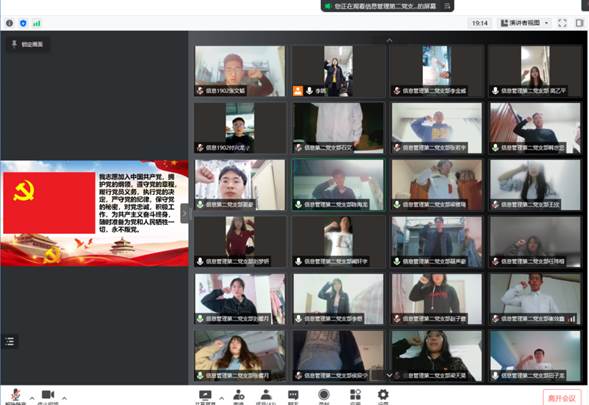Click the orange avatar icon in video tile
The height and width of the screenshot is (405, 589).
point(298,91)
